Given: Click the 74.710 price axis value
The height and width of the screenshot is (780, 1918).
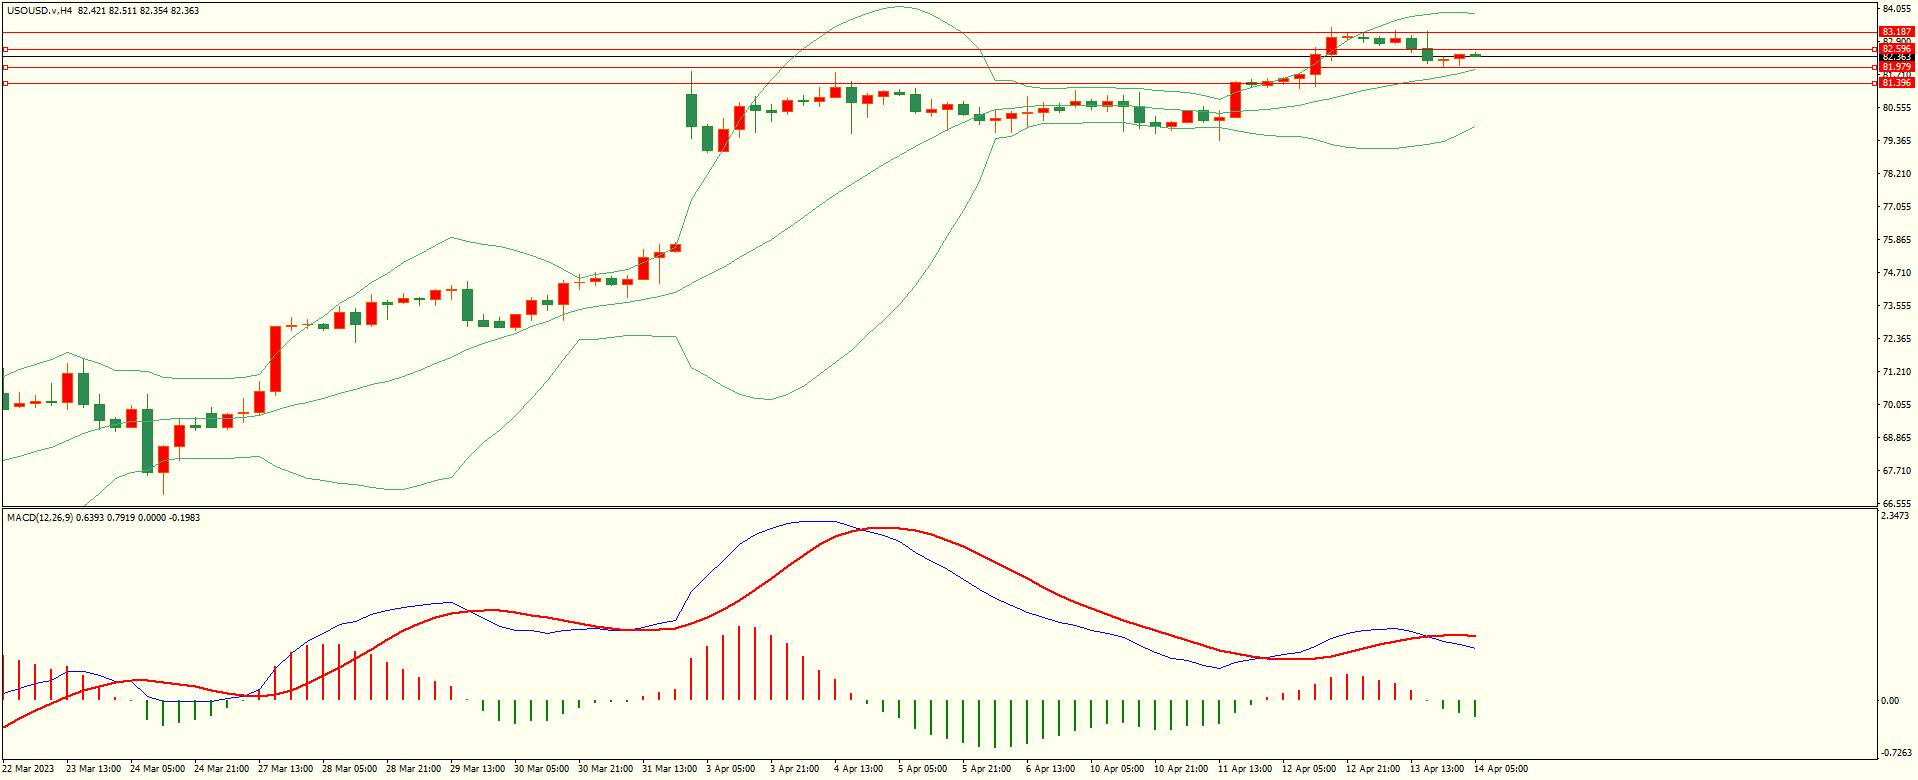Looking at the screenshot, I should point(1897,273).
